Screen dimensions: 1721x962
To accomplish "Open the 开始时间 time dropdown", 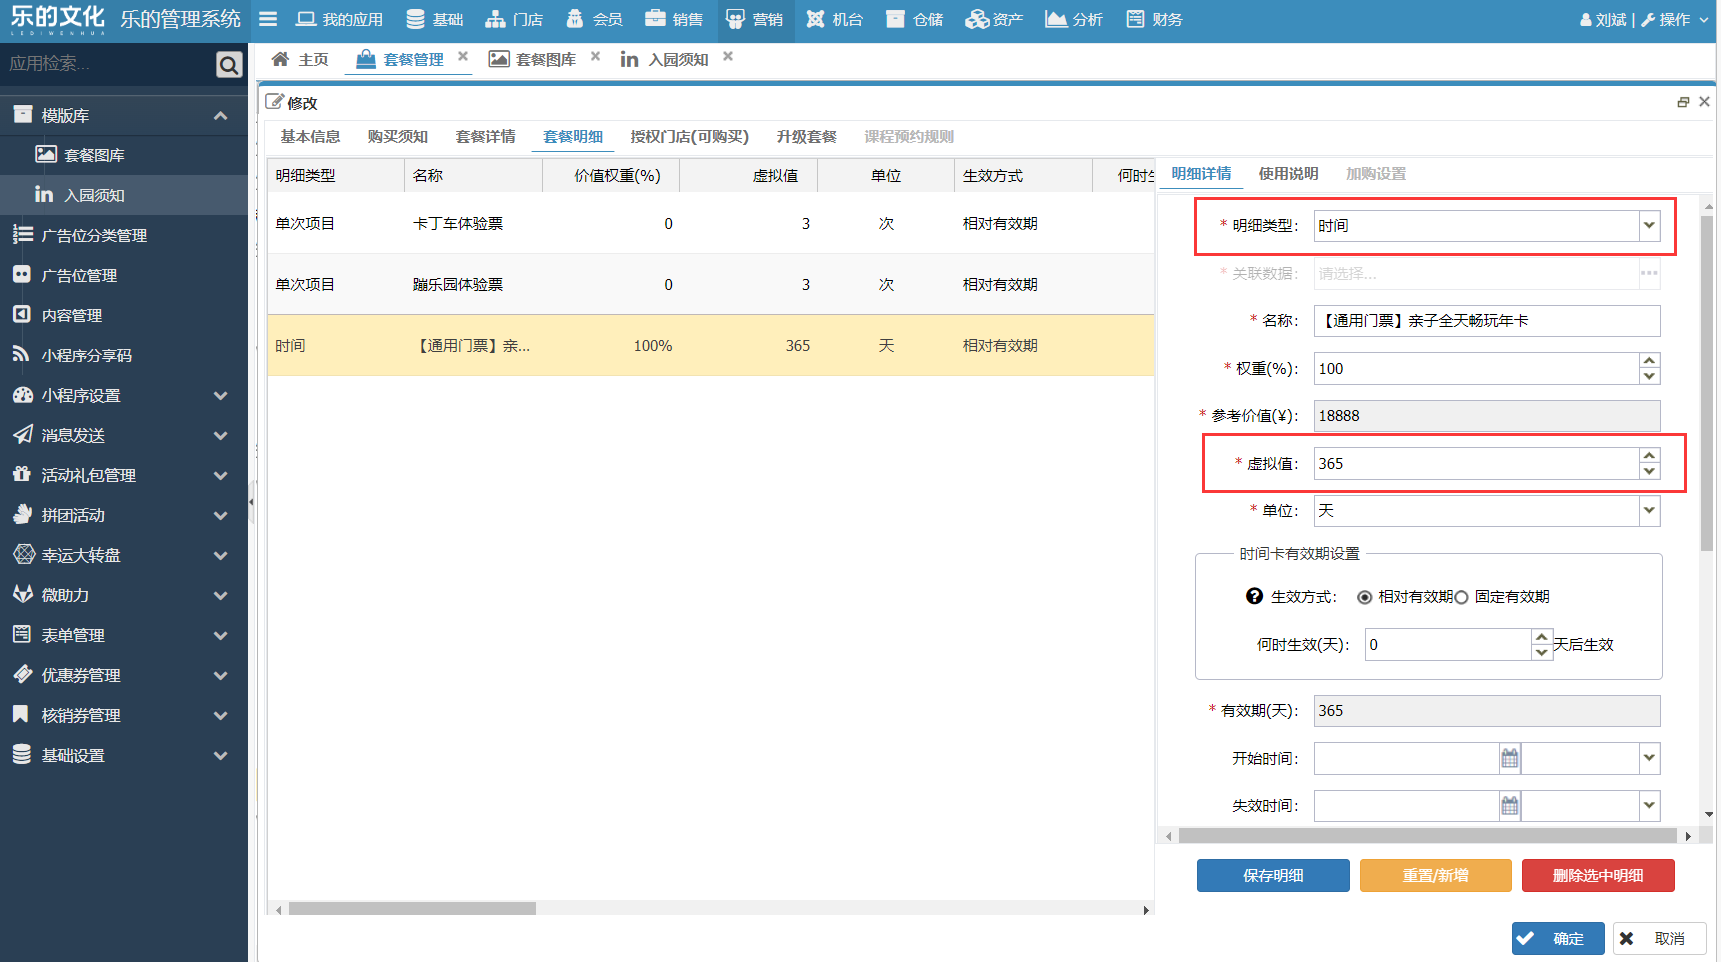I will 1649,758.
